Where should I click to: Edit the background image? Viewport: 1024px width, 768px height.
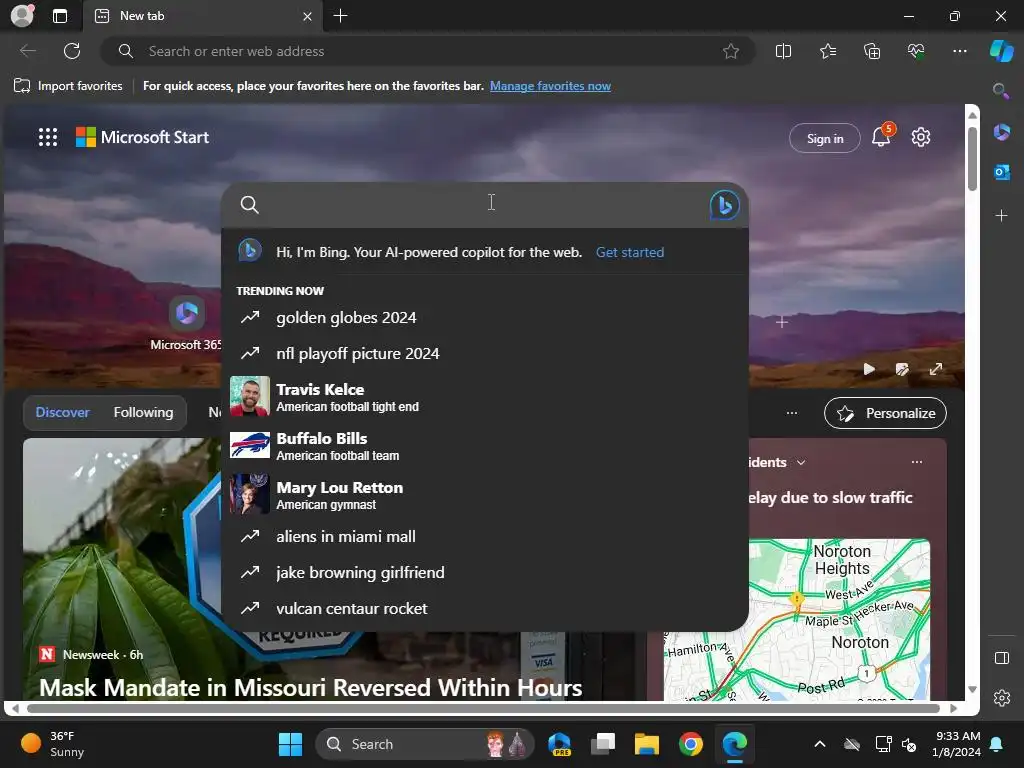(902, 369)
